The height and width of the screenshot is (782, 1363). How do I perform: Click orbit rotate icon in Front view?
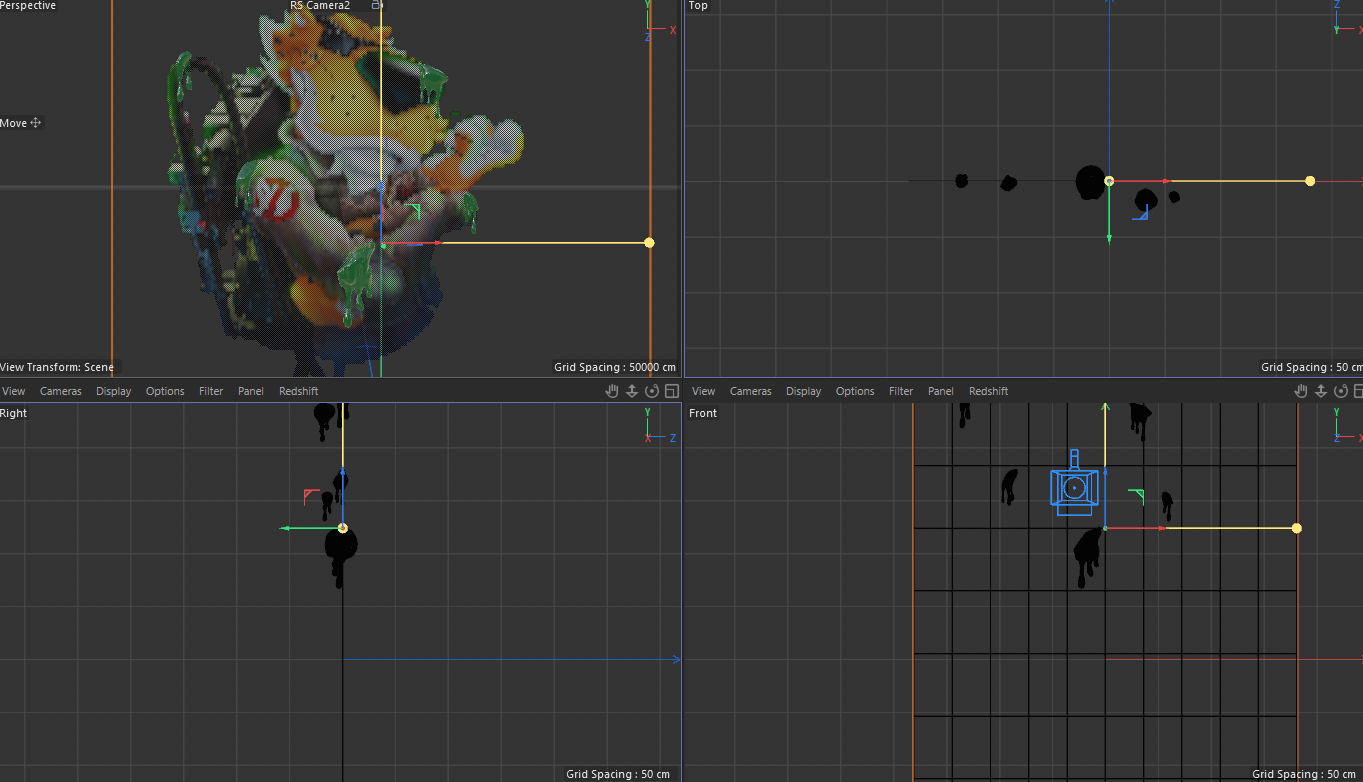[x=1342, y=391]
